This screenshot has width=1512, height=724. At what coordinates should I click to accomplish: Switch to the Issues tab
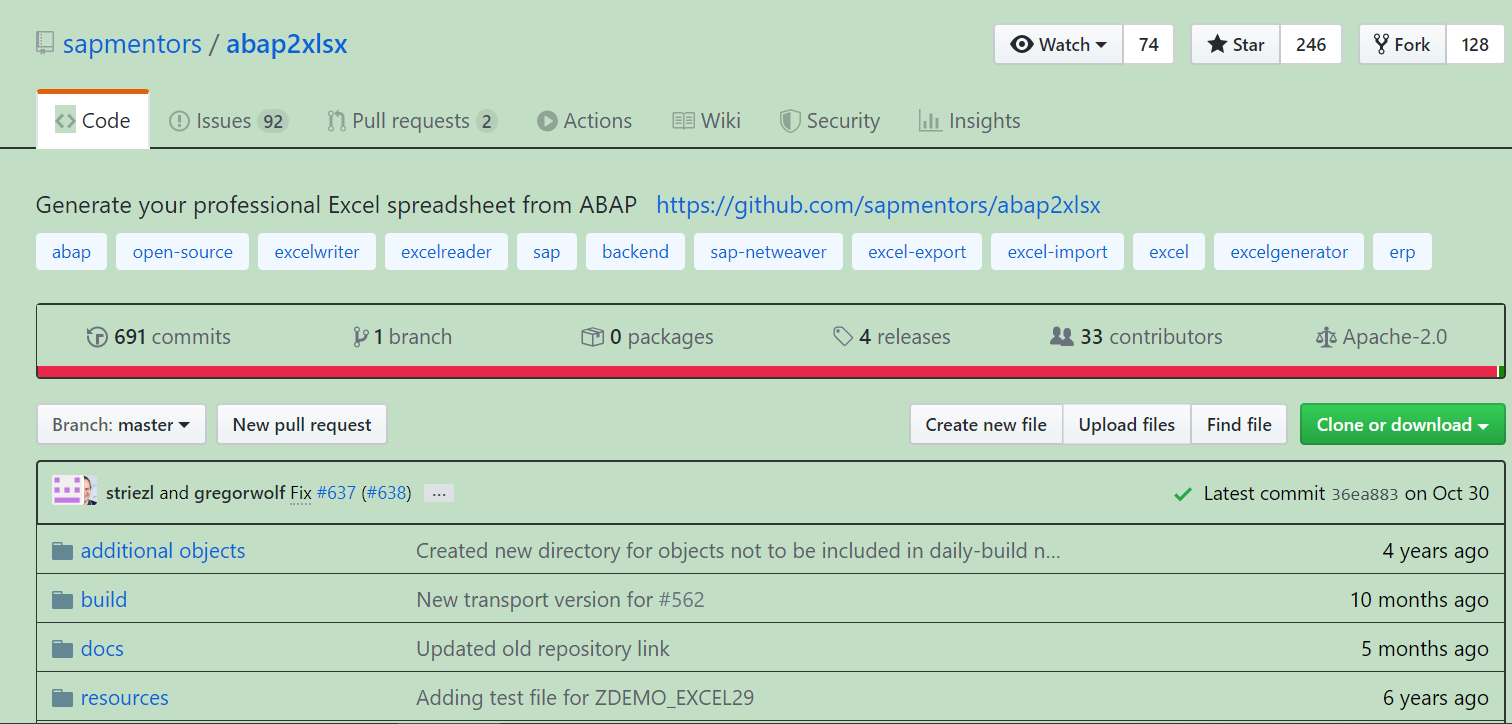pos(228,121)
